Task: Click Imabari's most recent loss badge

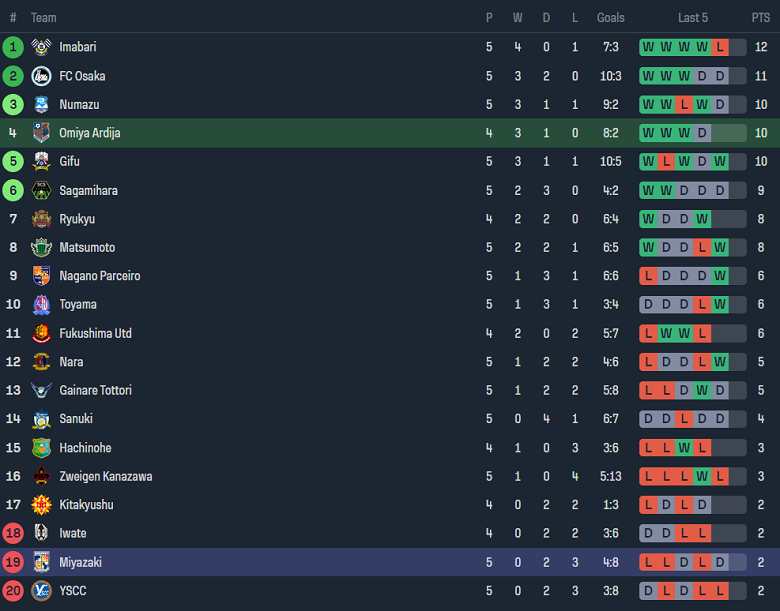Action: 720,47
